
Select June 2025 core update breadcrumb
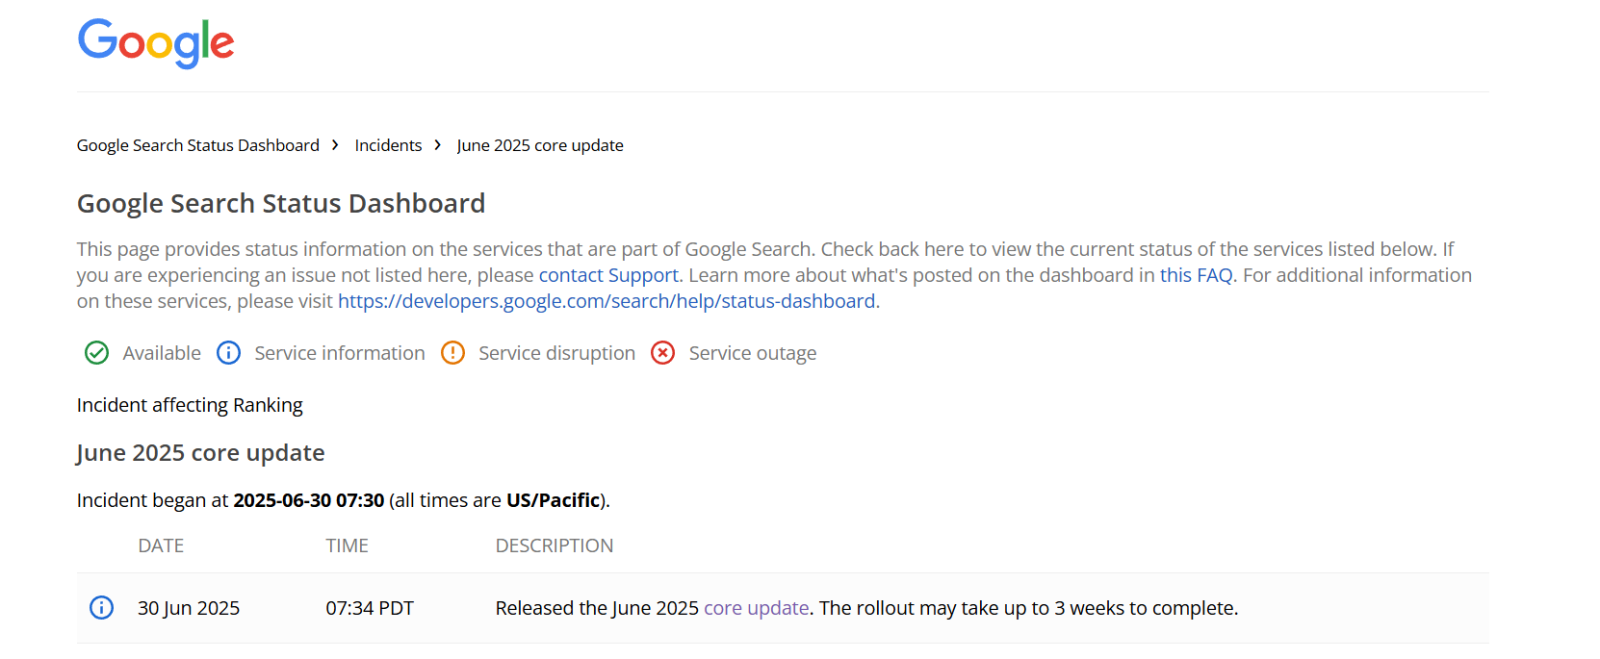click(x=540, y=145)
